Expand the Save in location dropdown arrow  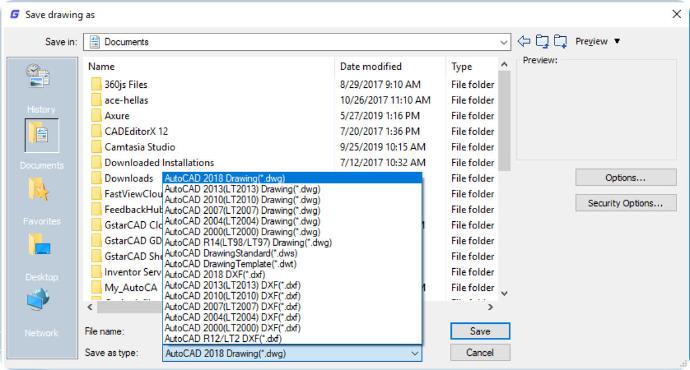pyautogui.click(x=503, y=42)
